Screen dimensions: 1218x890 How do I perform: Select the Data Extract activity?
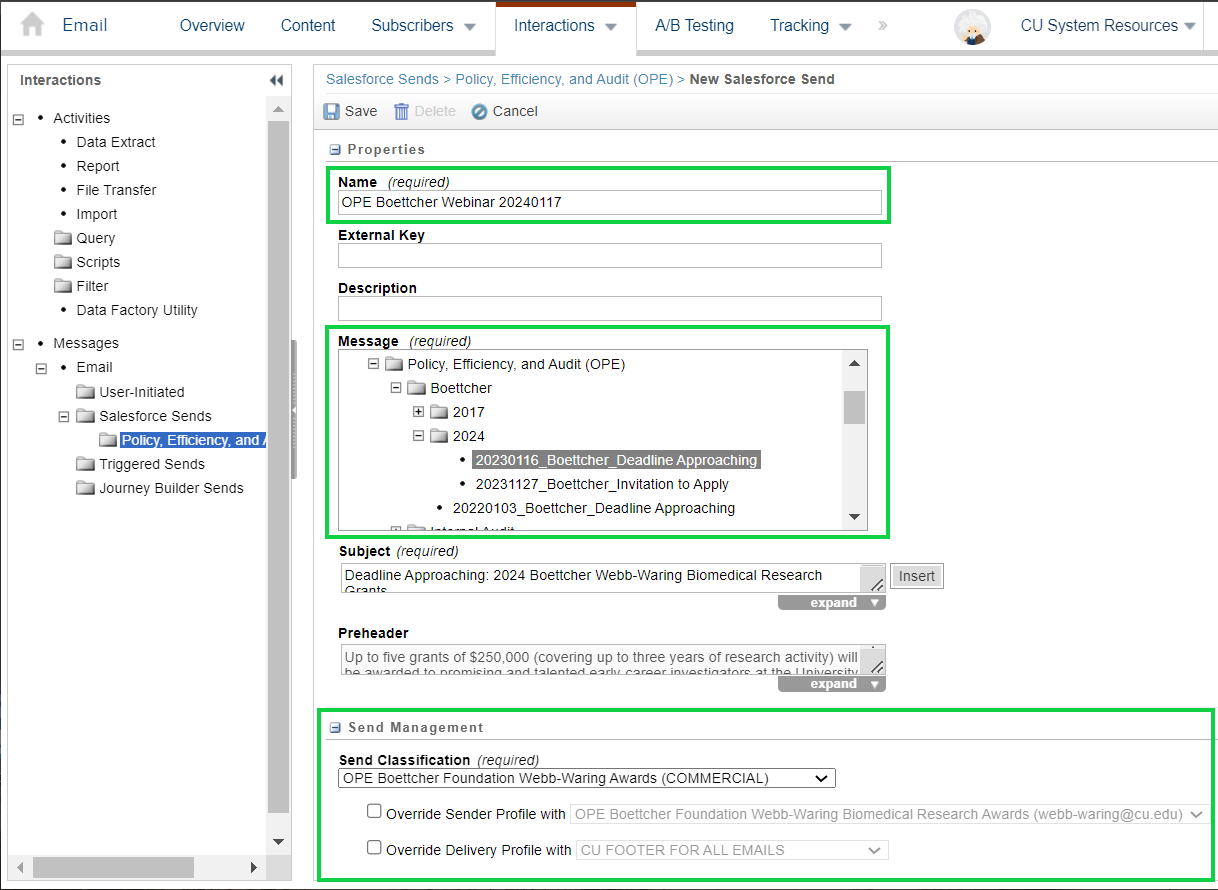point(116,142)
